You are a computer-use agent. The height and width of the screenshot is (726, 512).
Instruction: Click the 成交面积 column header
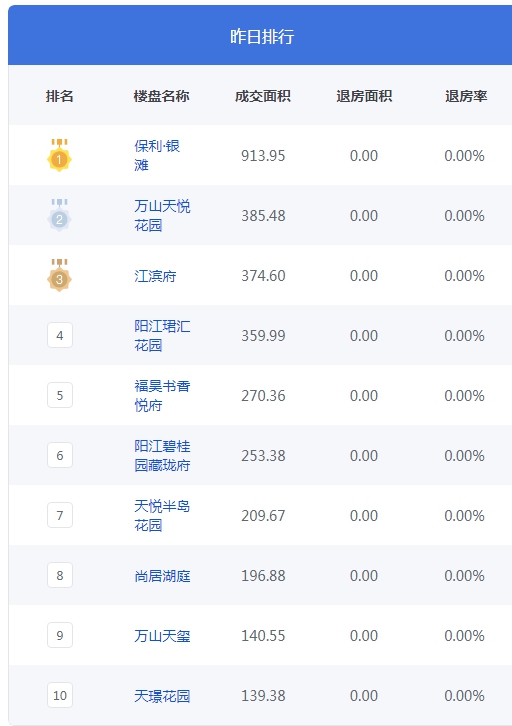[262, 96]
